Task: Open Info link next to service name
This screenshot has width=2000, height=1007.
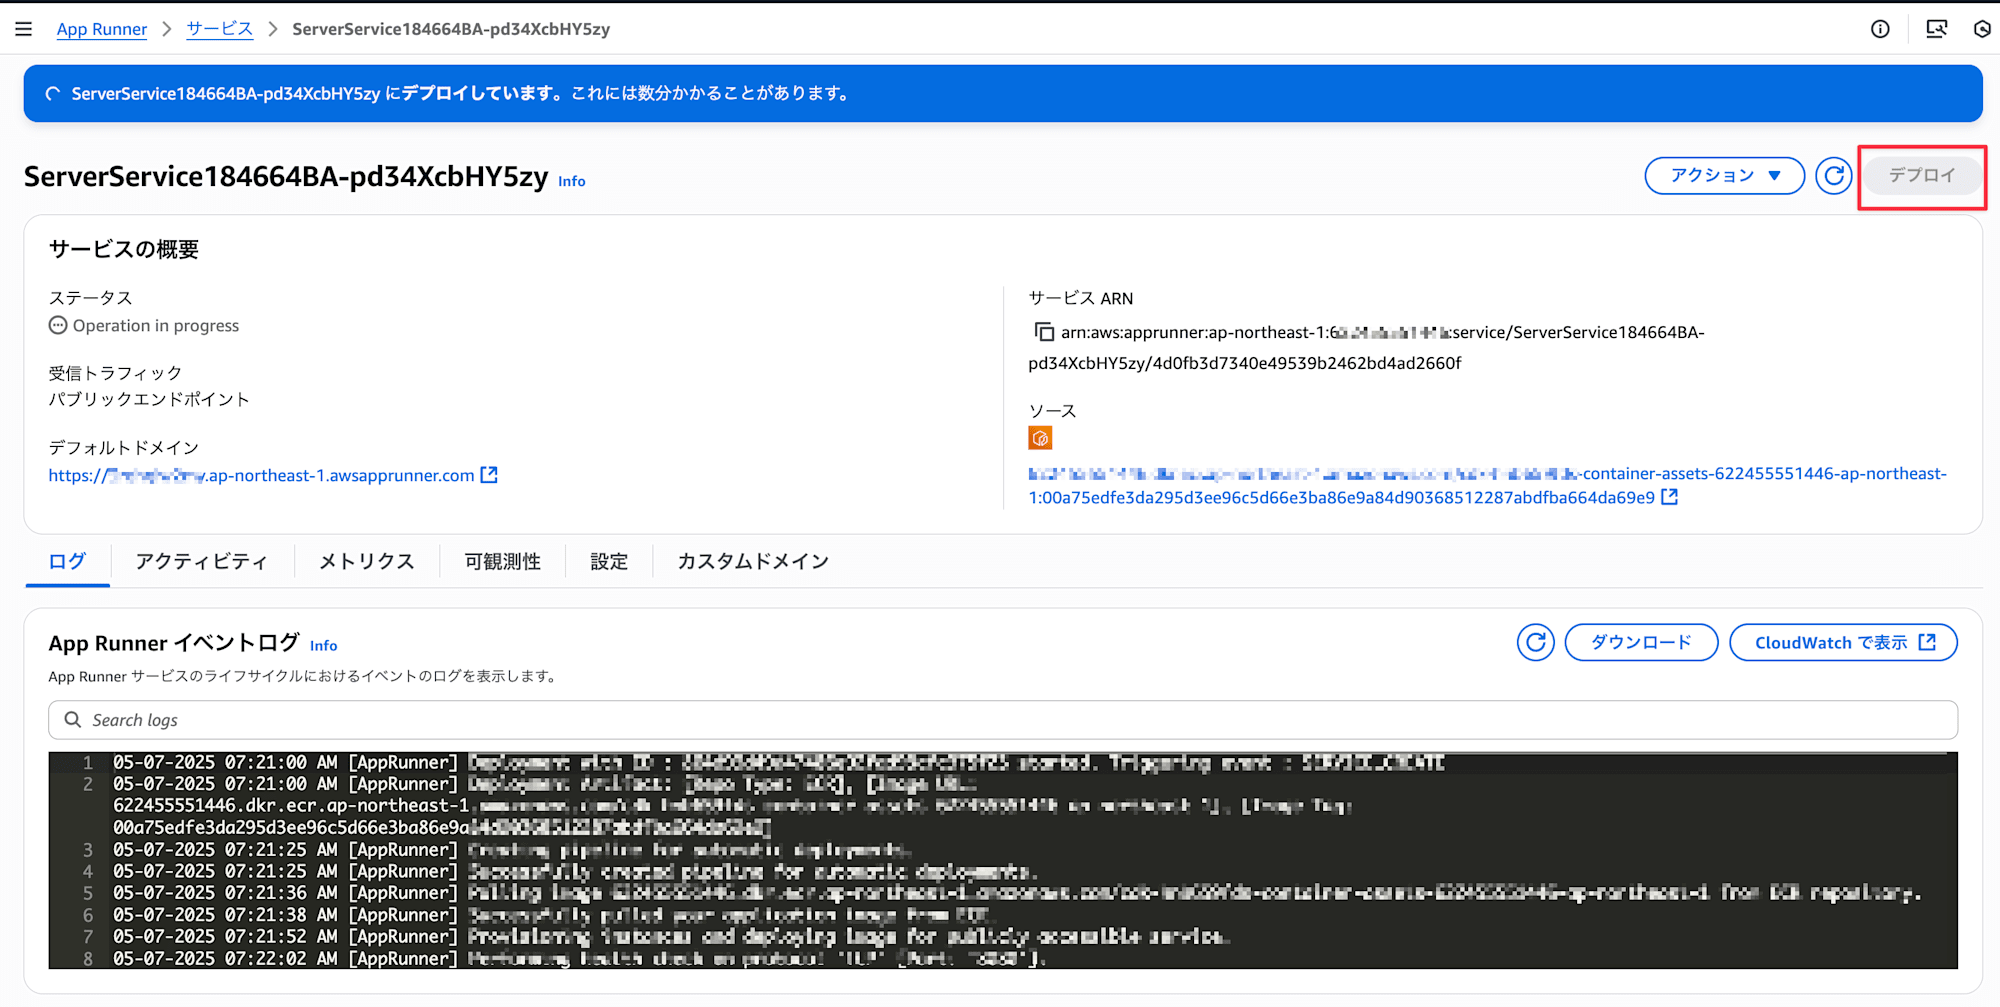Action: point(571,181)
